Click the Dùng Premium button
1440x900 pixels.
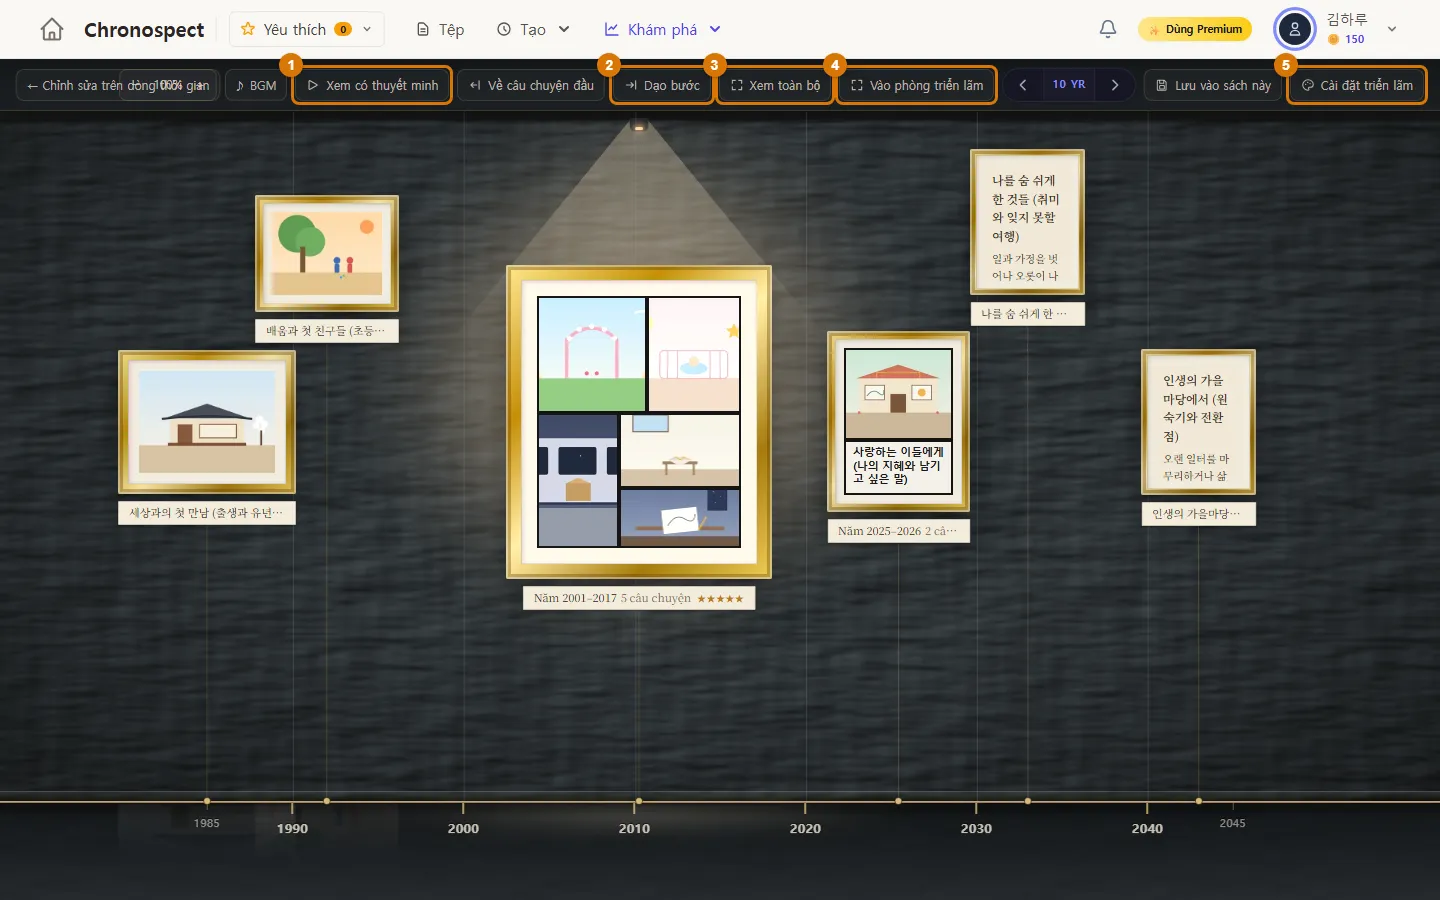pyautogui.click(x=1195, y=29)
